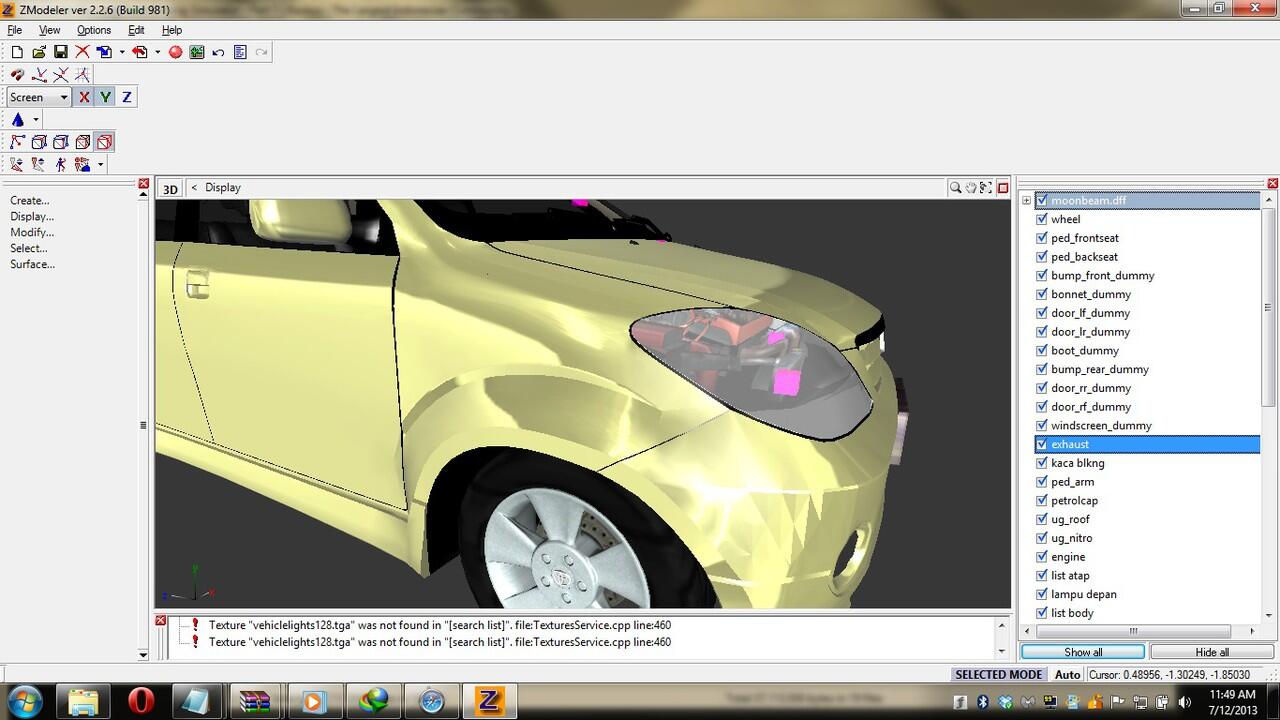Open the Options menu
This screenshot has height=720, width=1280.
tap(94, 30)
